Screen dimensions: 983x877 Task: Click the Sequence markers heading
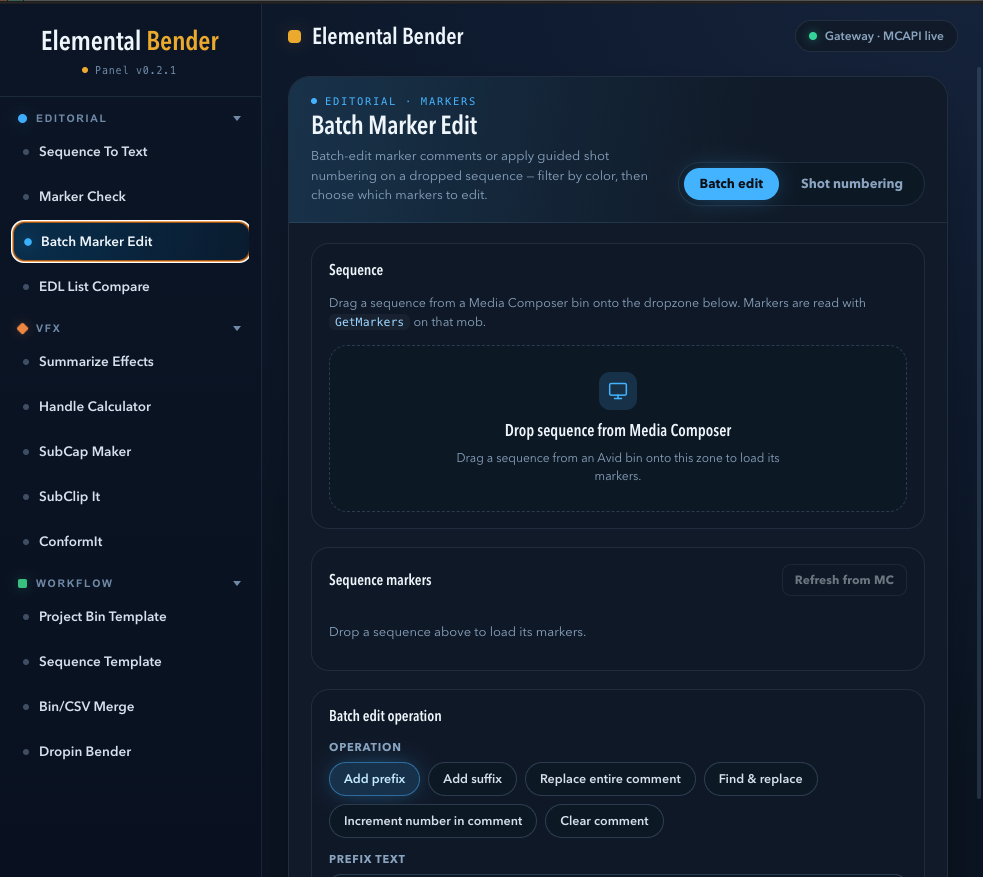pos(380,580)
